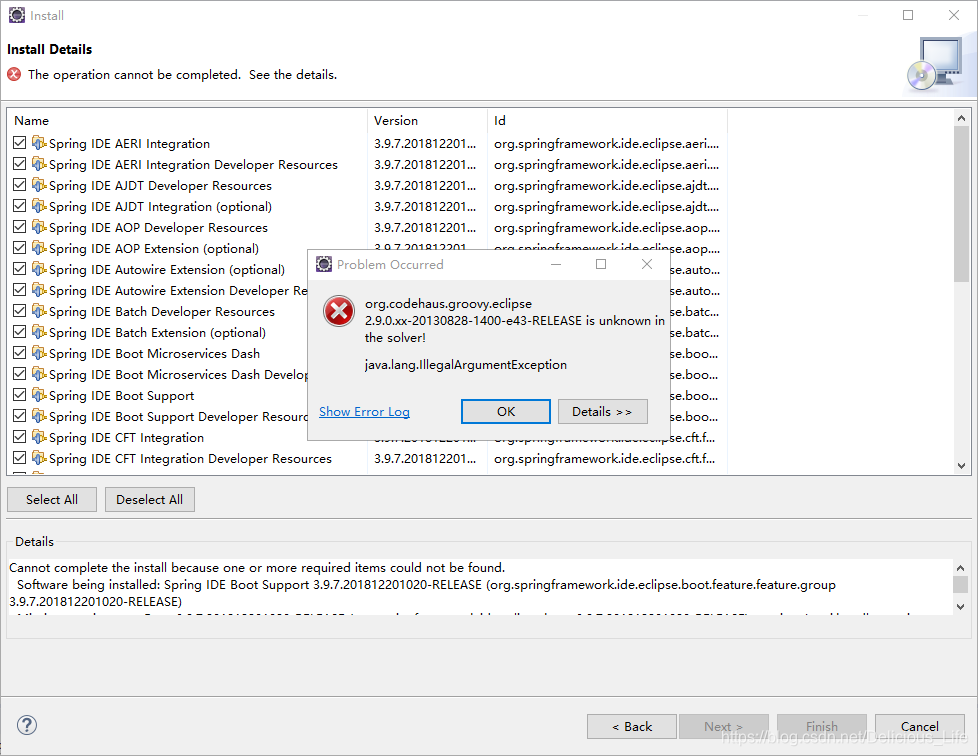Screen dimensions: 978x756
Task: Select the Spring IDE Boot Microservices Dash Developer row
Action: click(x=178, y=374)
